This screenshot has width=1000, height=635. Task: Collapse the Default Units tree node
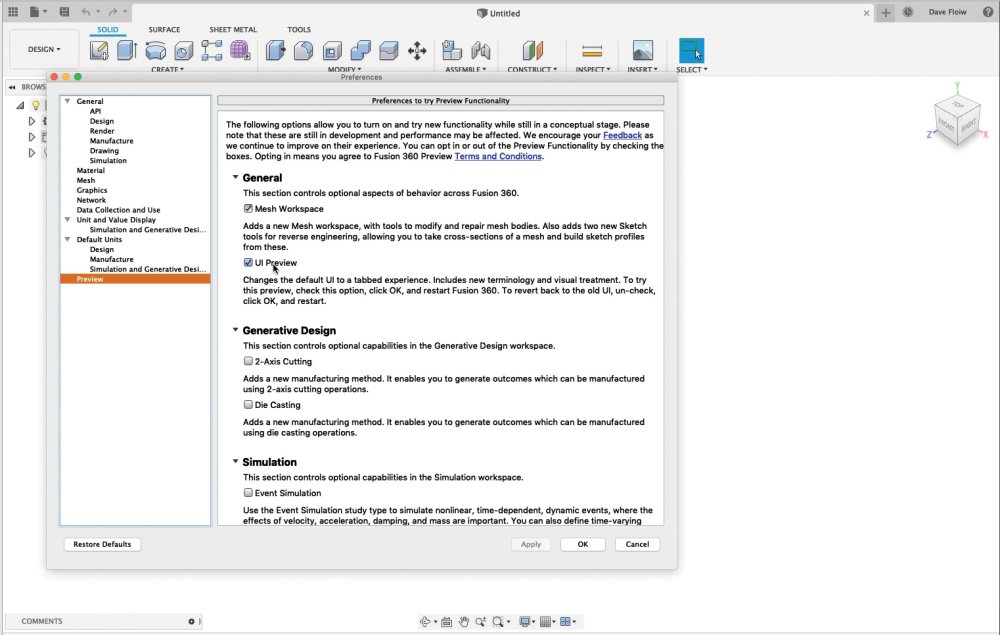(68, 240)
